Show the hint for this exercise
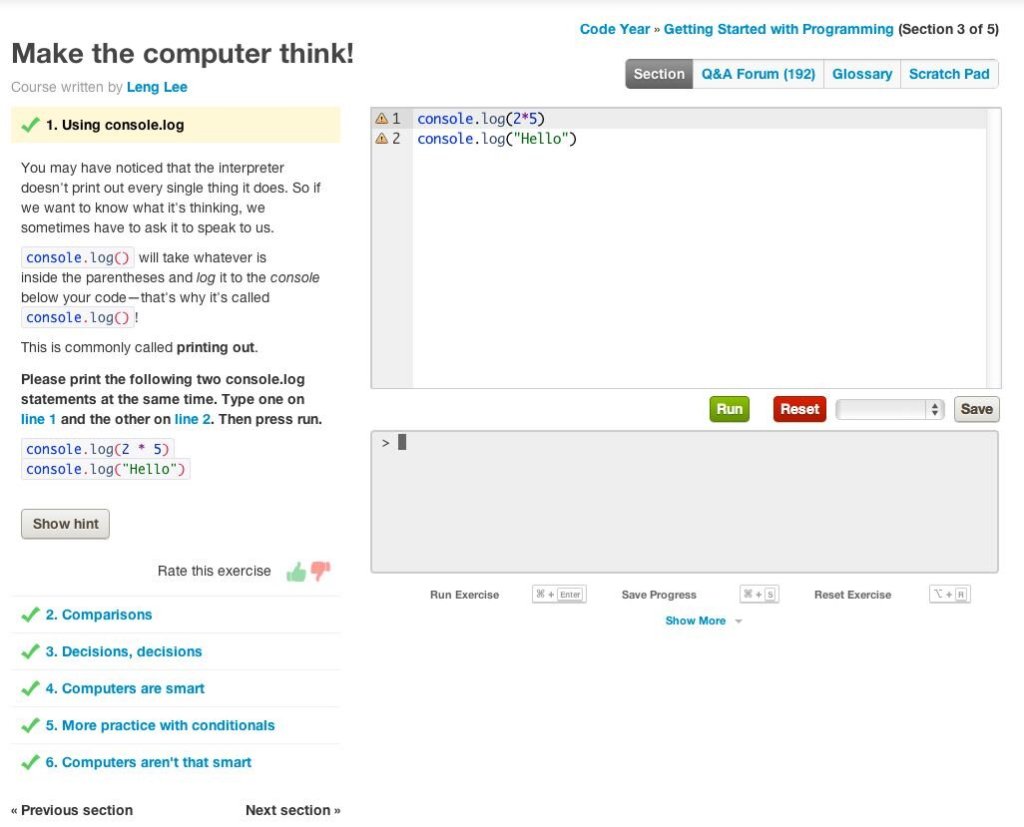This screenshot has width=1024, height=827. click(65, 523)
